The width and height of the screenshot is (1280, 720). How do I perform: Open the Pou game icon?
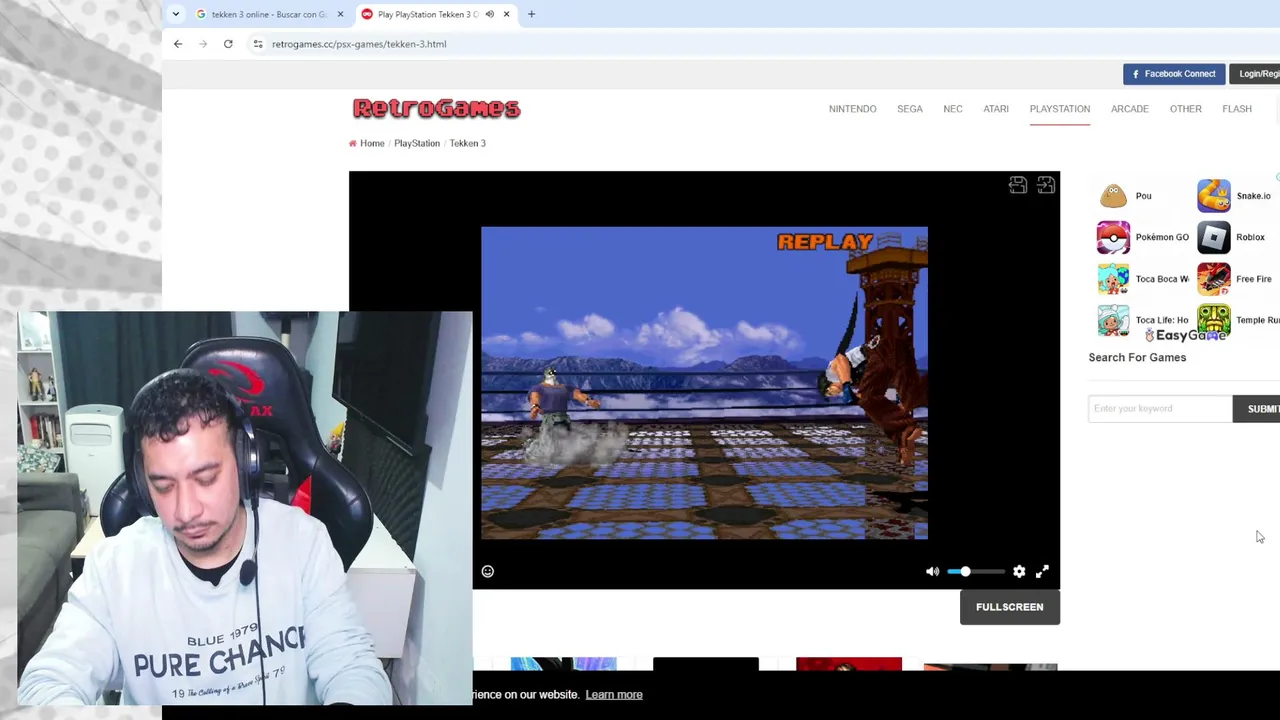tap(1113, 196)
